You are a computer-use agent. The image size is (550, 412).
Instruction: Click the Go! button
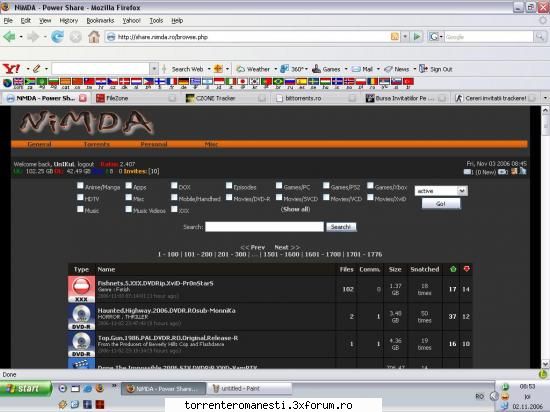(441, 204)
